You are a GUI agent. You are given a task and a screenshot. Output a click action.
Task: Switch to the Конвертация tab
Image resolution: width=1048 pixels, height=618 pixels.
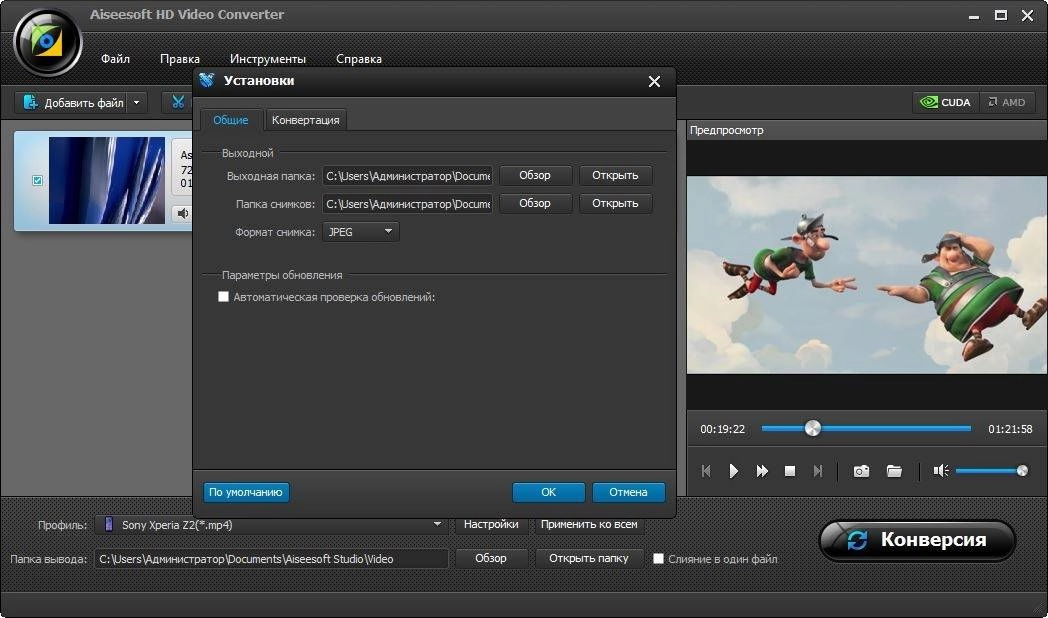[305, 120]
